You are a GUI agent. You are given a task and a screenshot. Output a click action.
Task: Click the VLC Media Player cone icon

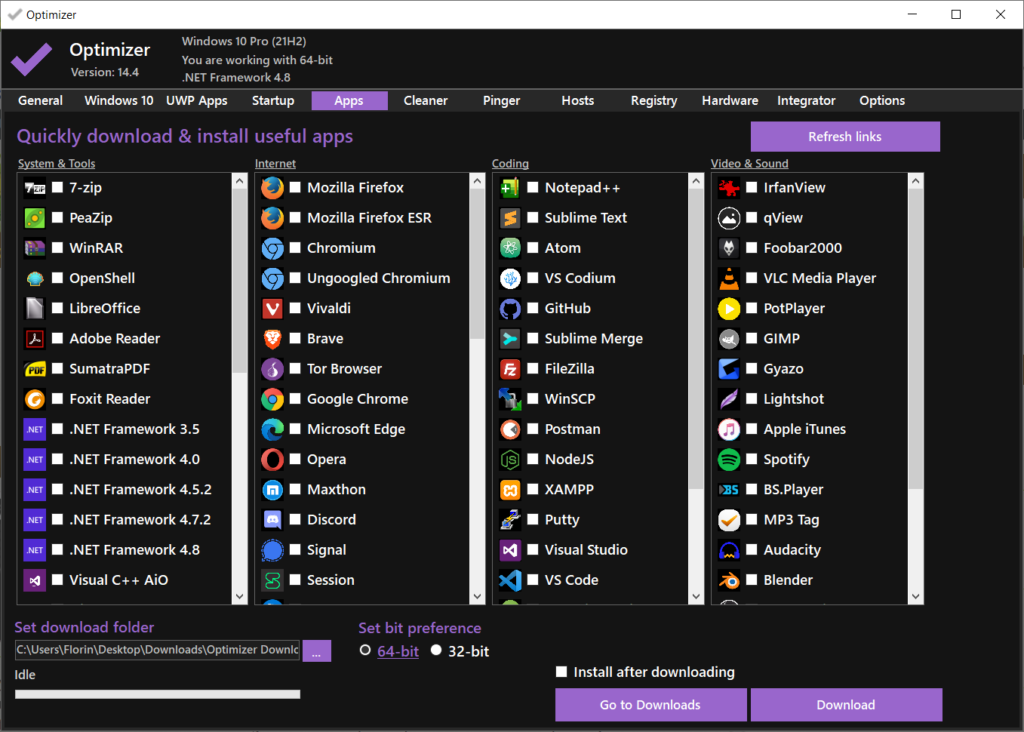coord(729,279)
